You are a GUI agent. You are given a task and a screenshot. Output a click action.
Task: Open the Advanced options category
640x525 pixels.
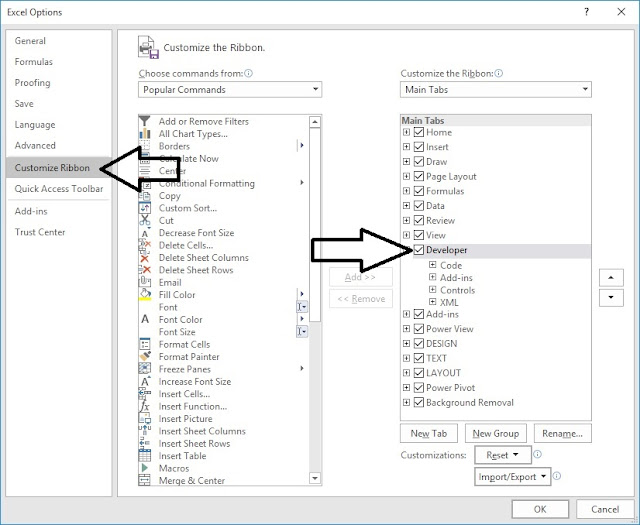[x=59, y=145]
